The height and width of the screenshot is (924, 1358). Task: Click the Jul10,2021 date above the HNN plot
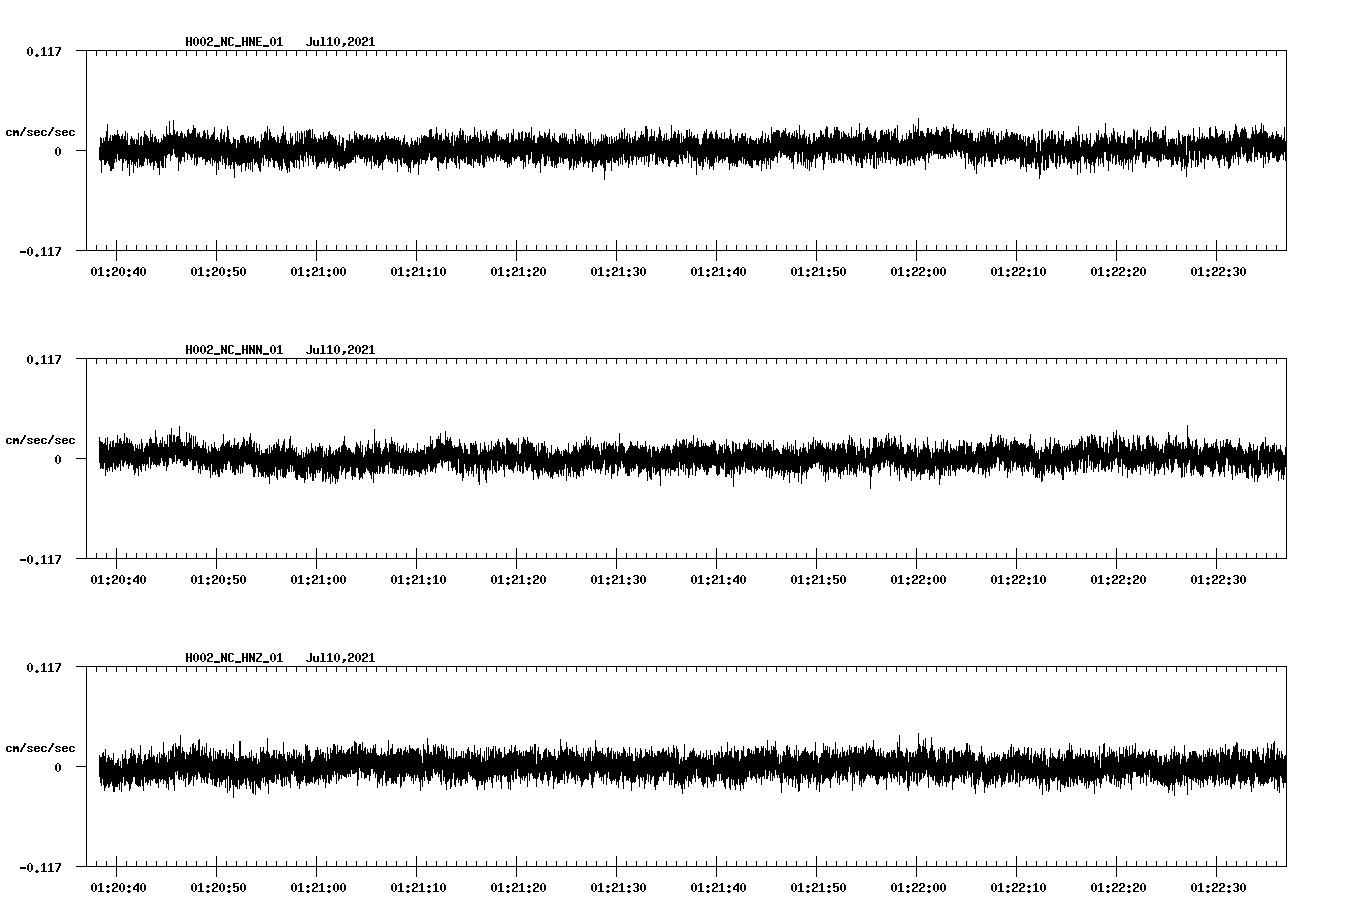(x=340, y=350)
